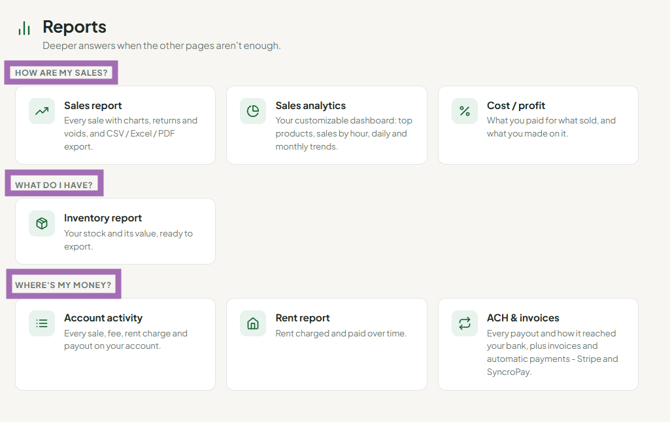Click the Reports bar chart icon
Screen dimensions: 670x422
coord(24,28)
